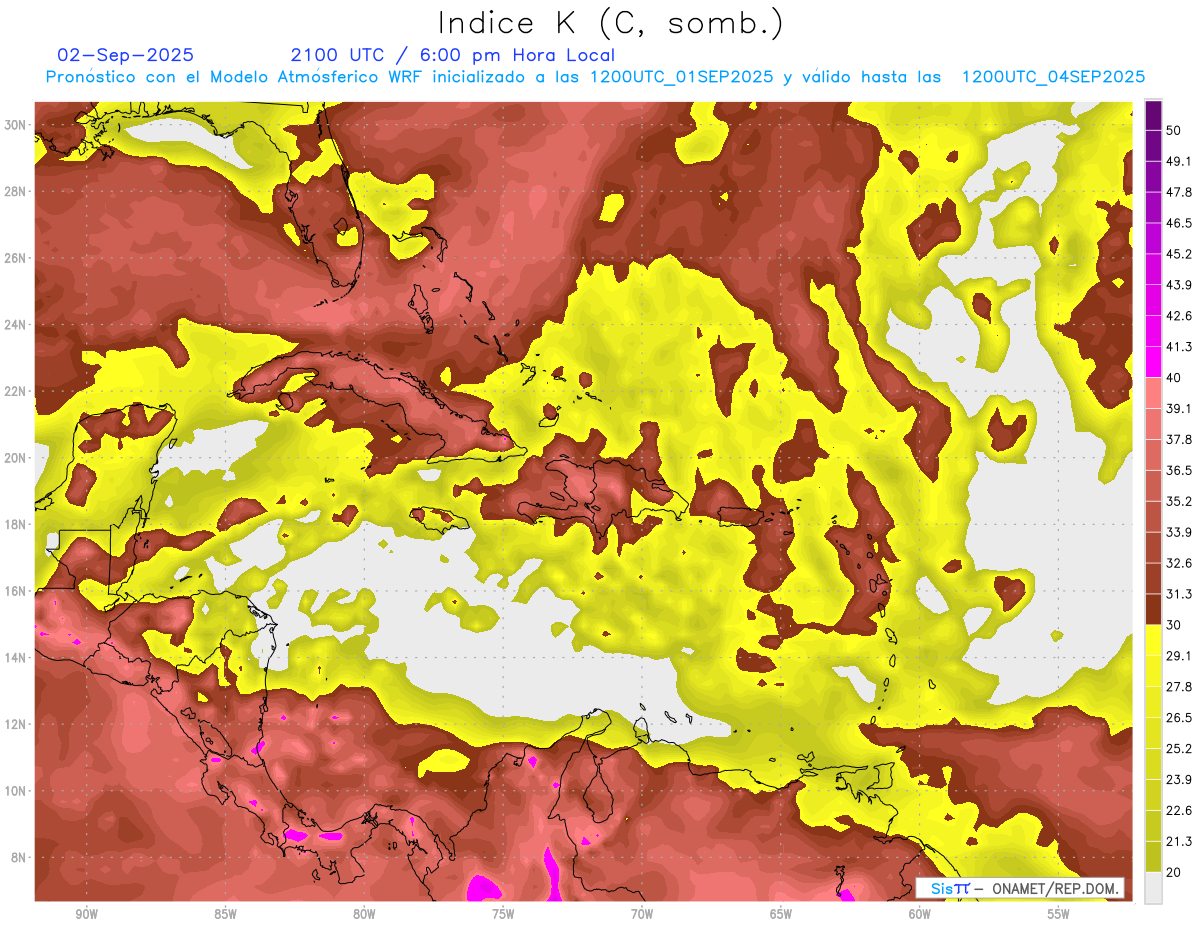
Task: Click the 'Indice K (C, somb.)' title
Action: [611, 23]
